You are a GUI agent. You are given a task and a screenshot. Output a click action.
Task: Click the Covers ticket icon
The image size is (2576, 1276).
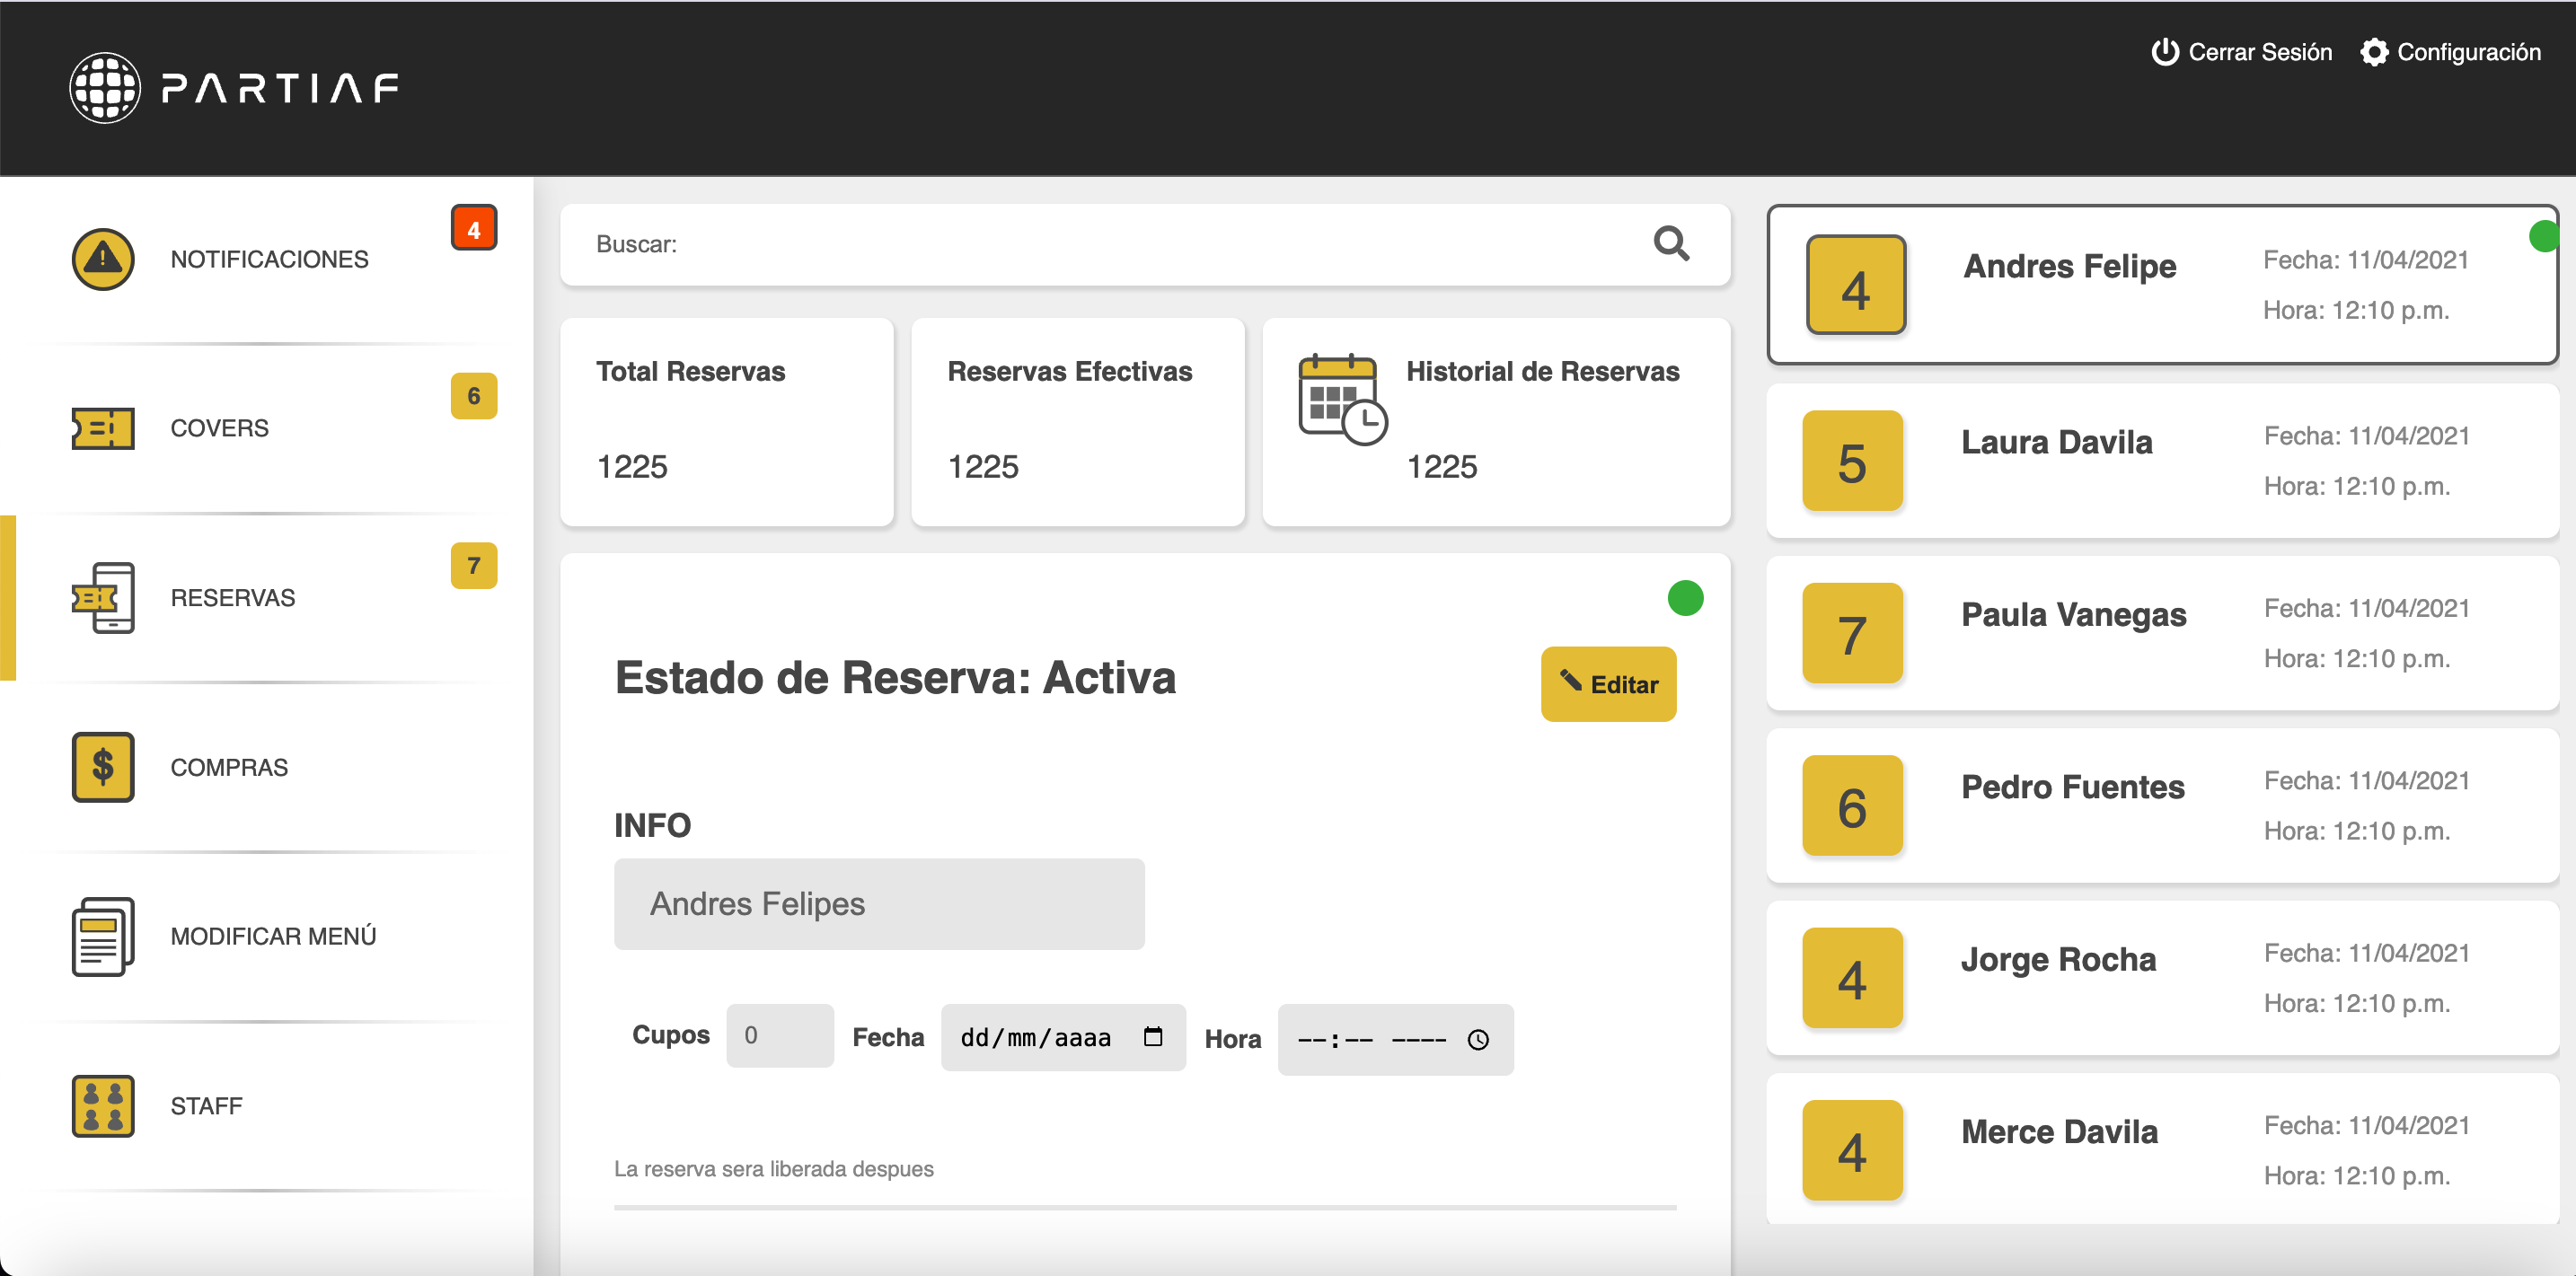102,428
